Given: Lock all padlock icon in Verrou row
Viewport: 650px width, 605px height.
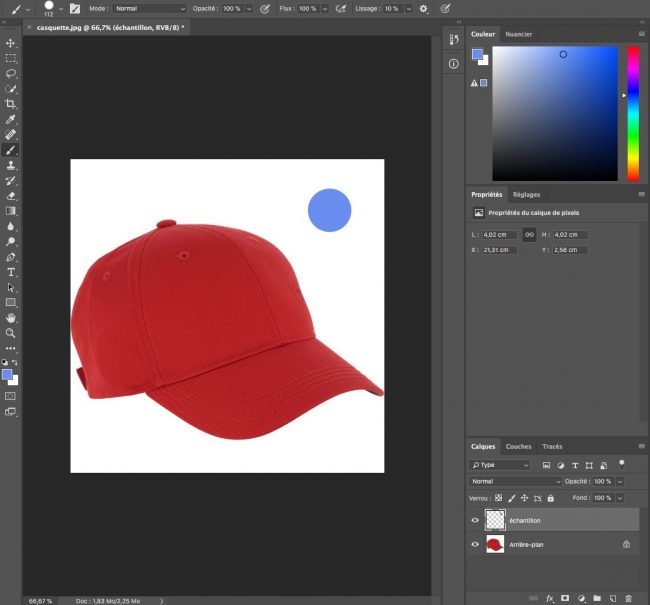Looking at the screenshot, I should [x=551, y=498].
